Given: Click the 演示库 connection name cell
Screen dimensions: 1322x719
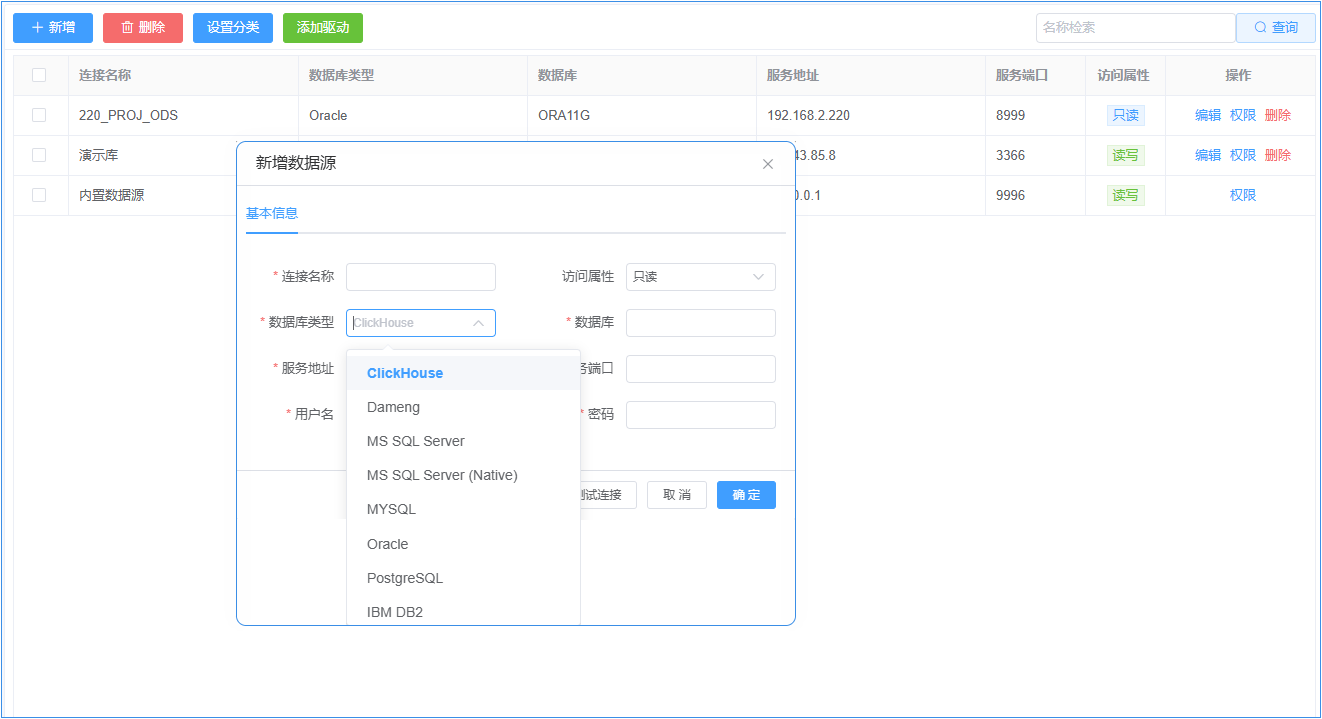Looking at the screenshot, I should [99, 155].
